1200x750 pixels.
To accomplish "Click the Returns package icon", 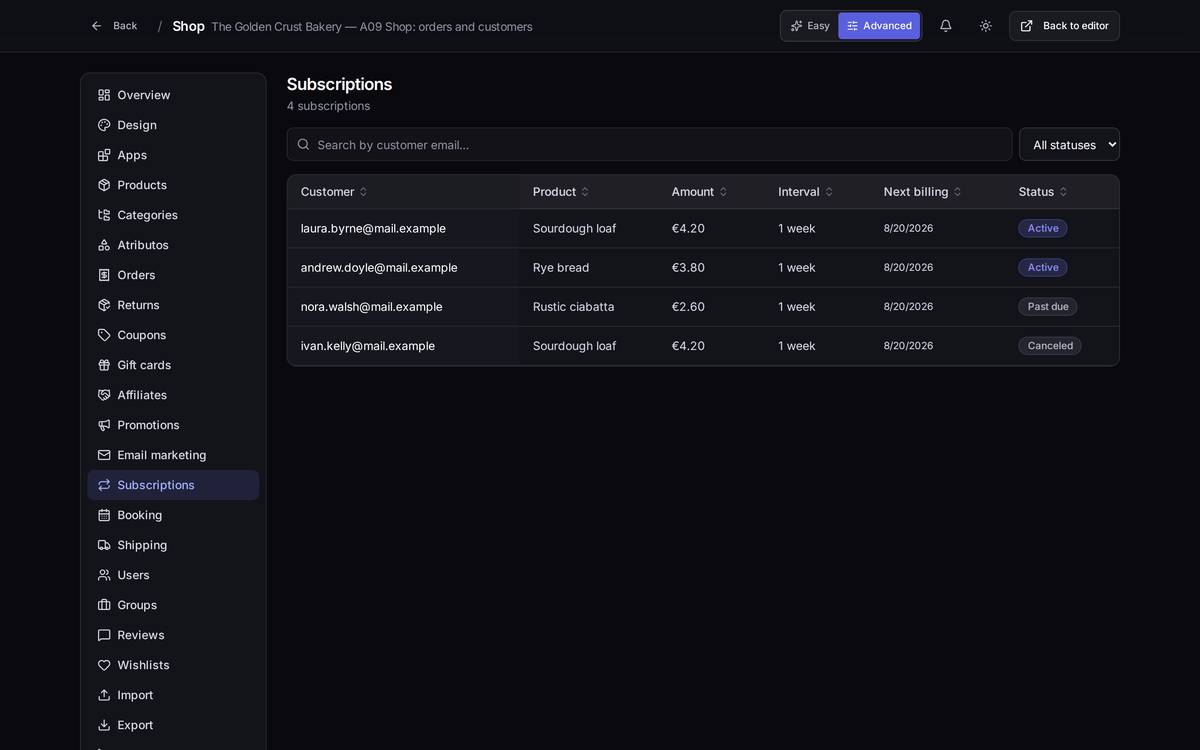I will point(104,305).
